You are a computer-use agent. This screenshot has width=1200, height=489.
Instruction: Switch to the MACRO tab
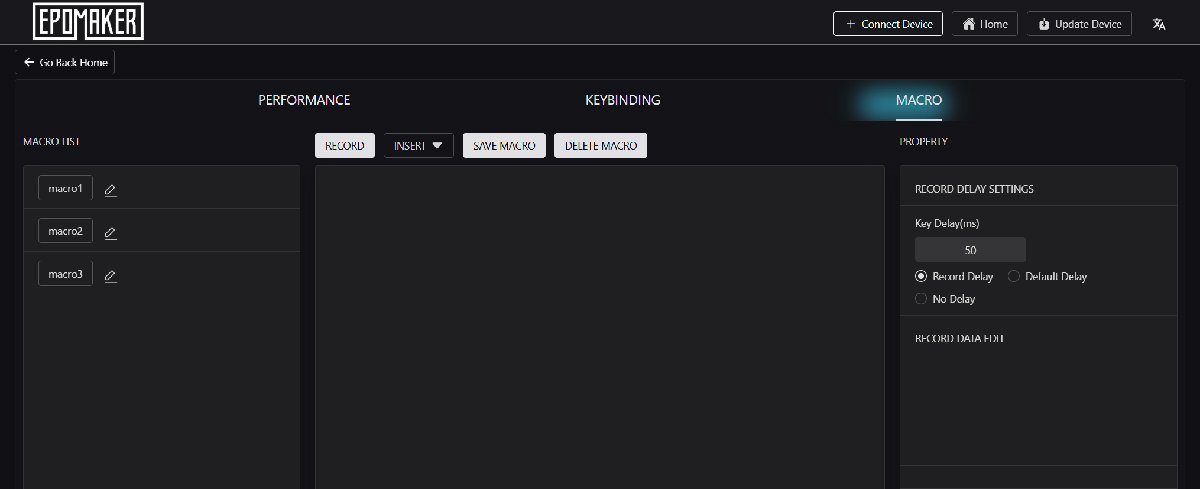919,100
